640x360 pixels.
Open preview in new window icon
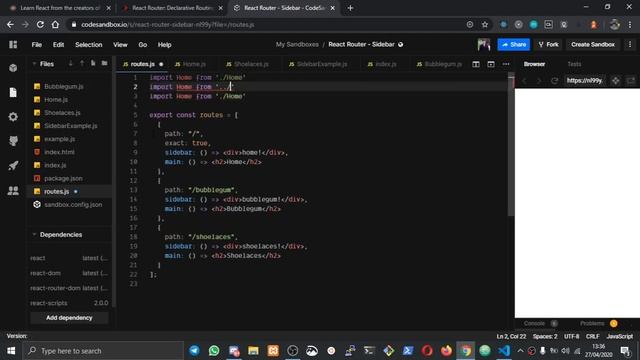[x=631, y=80]
